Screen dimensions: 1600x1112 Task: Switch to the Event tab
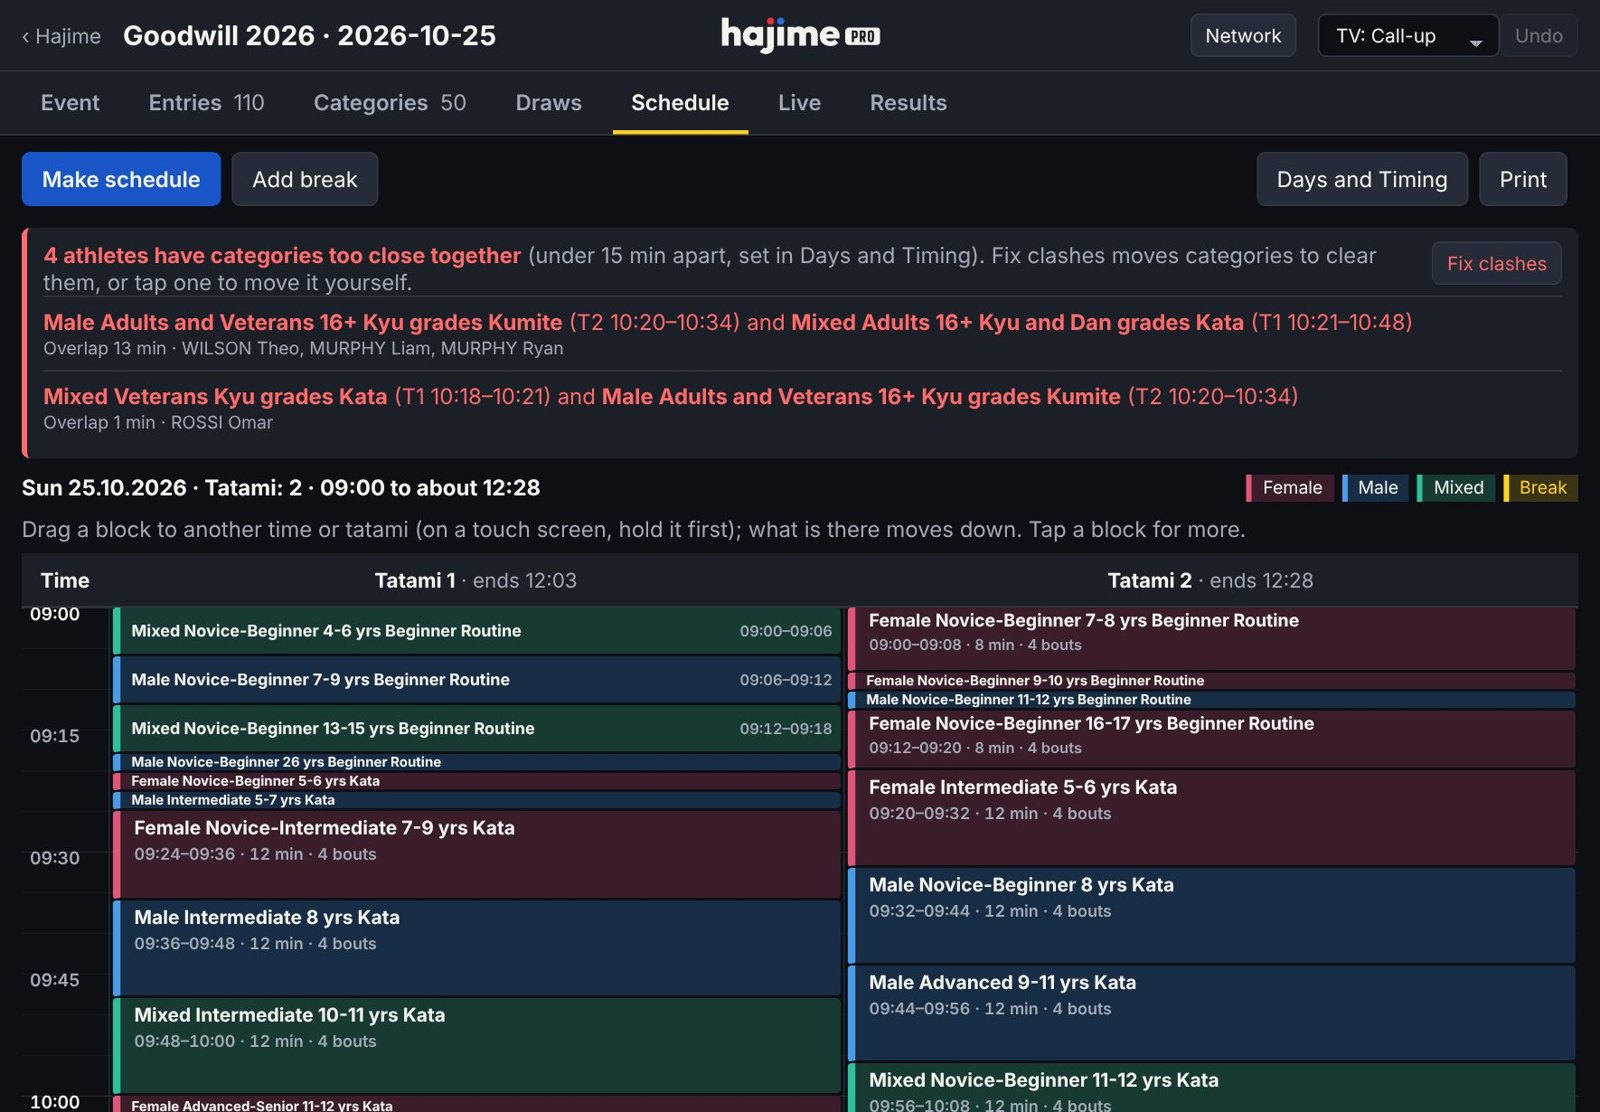coord(70,103)
